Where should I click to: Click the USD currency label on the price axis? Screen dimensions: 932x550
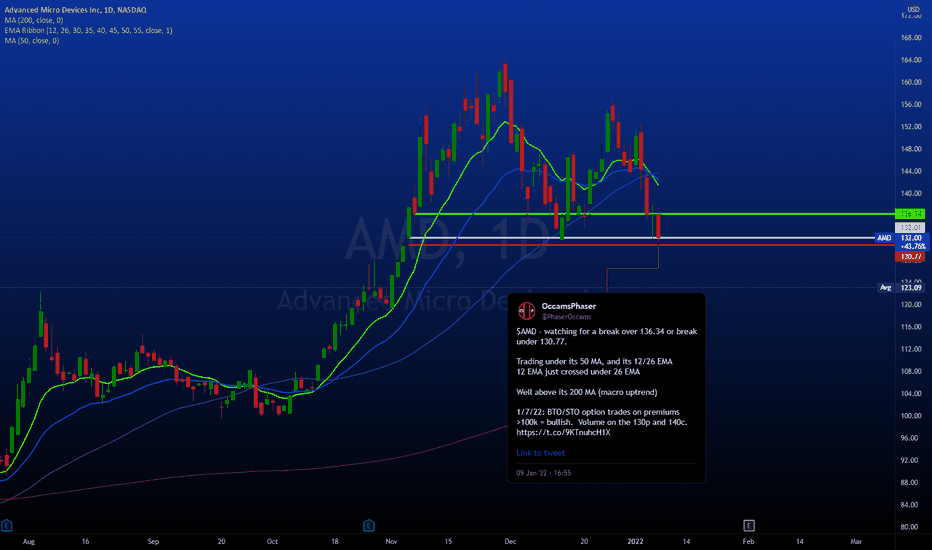pyautogui.click(x=913, y=9)
